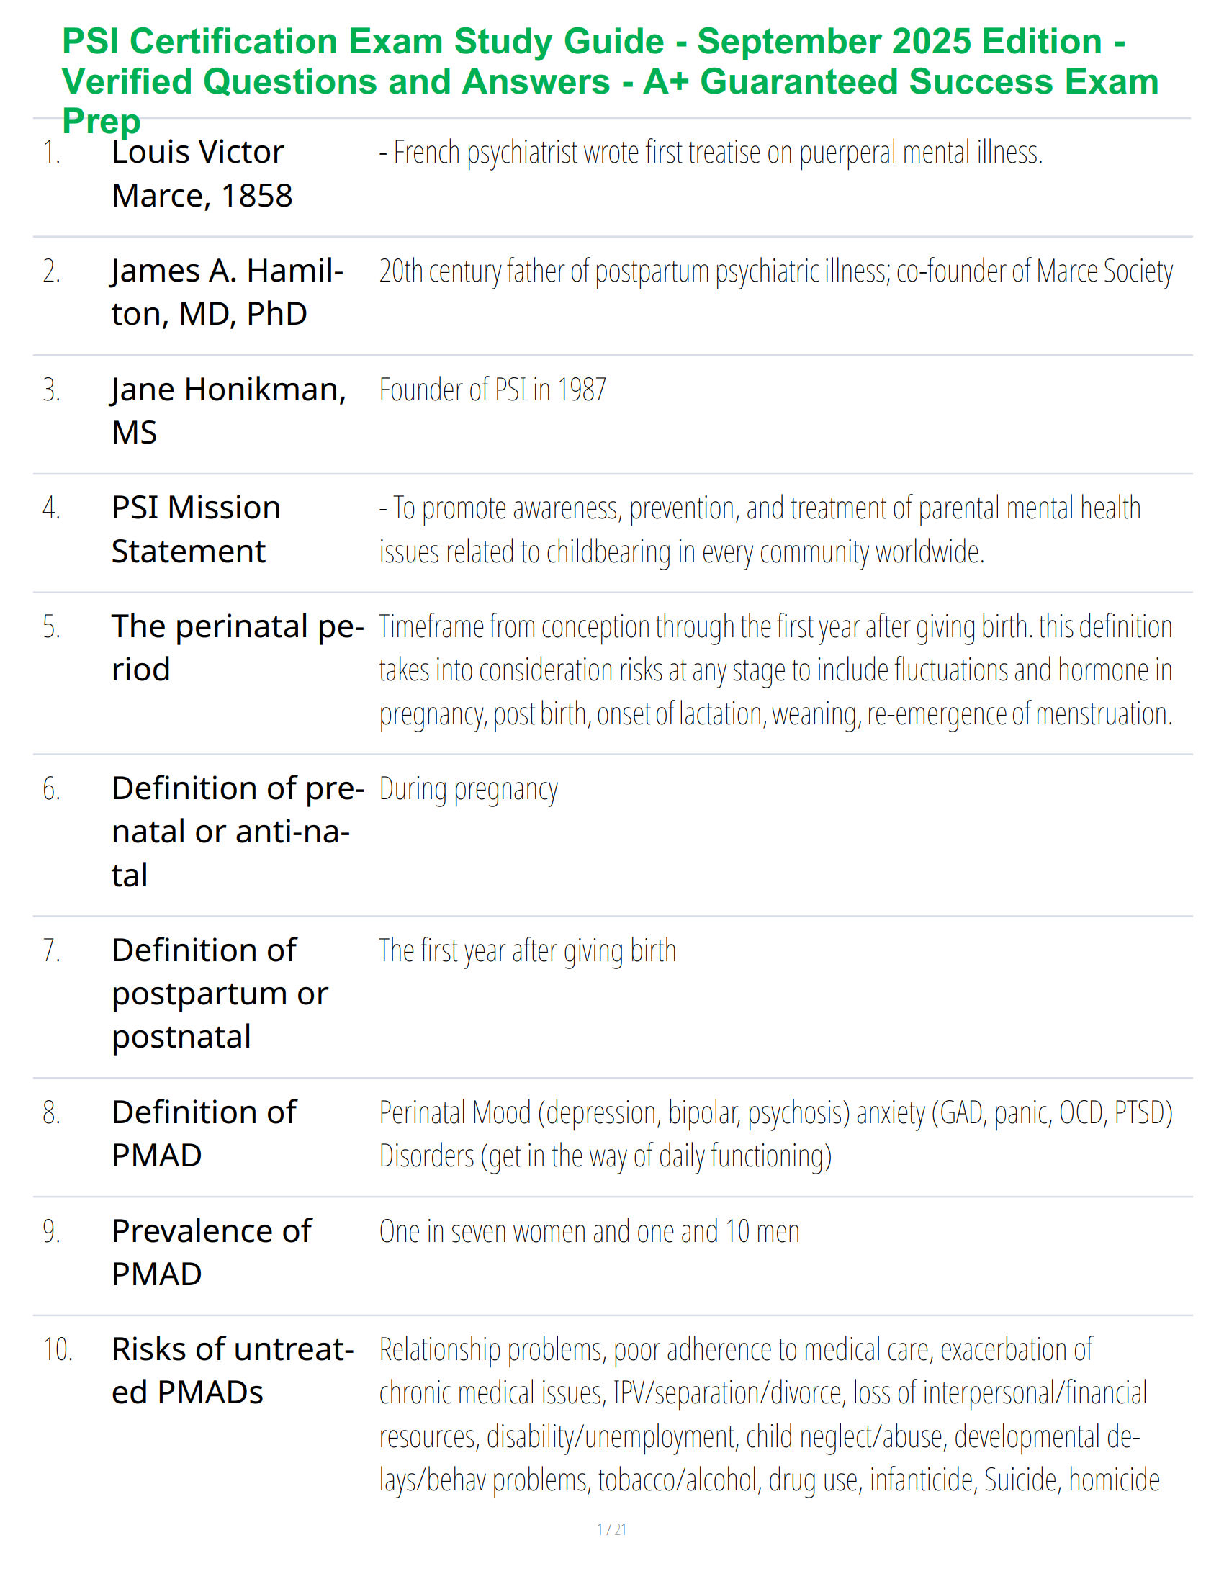Click 'Definition of prenatal or anti-natal' term

[x=238, y=831]
